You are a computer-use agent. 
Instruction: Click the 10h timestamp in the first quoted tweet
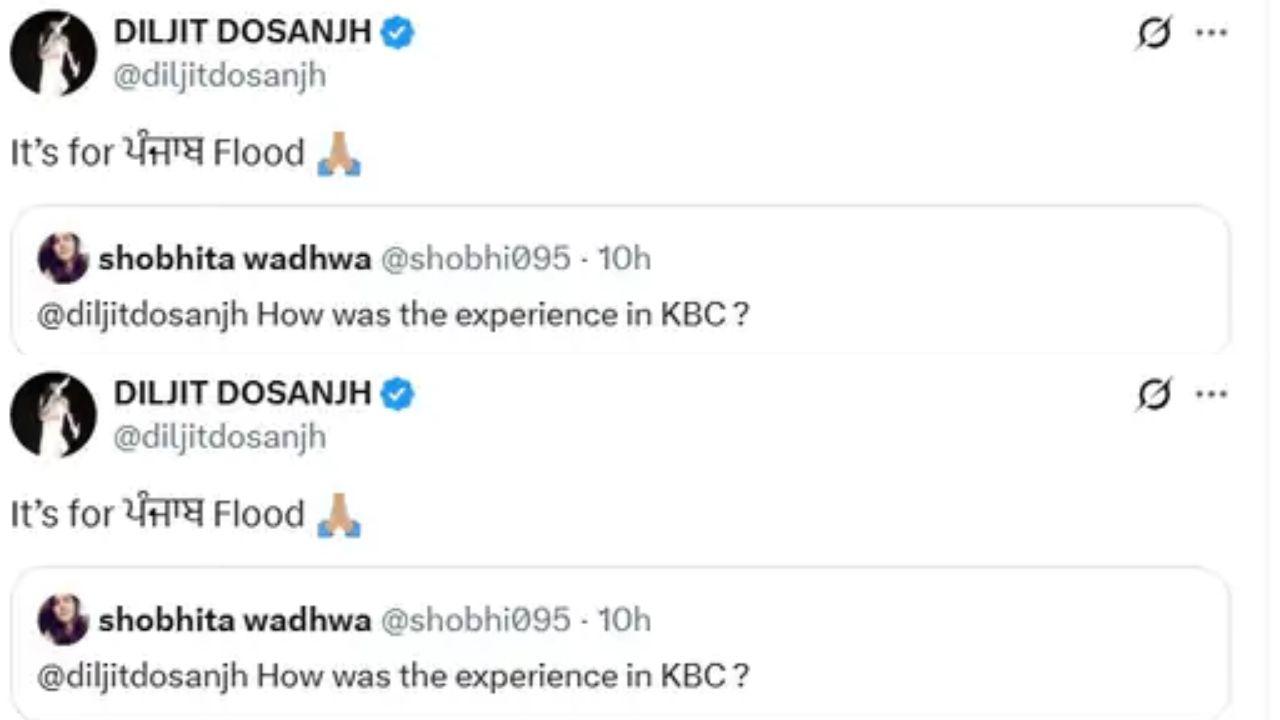pos(625,259)
